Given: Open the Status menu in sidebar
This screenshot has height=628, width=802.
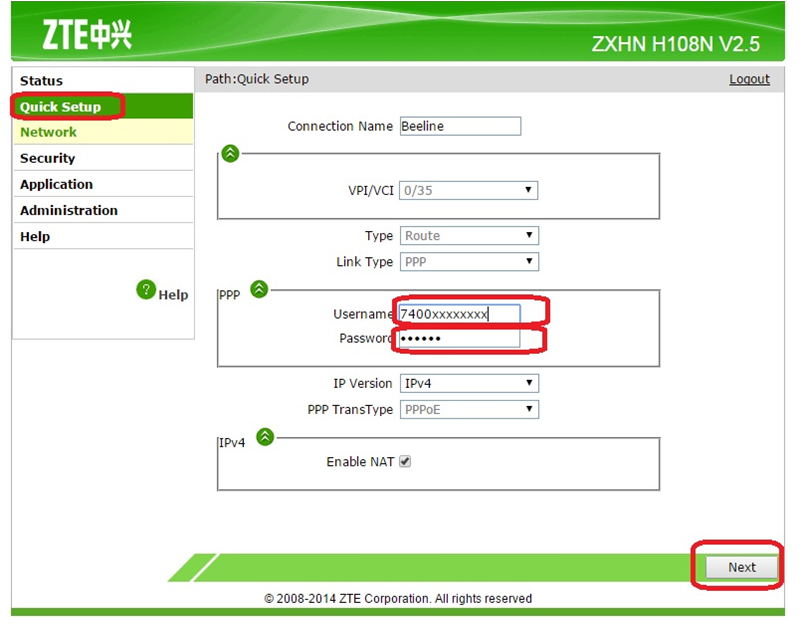Looking at the screenshot, I should [x=41, y=81].
